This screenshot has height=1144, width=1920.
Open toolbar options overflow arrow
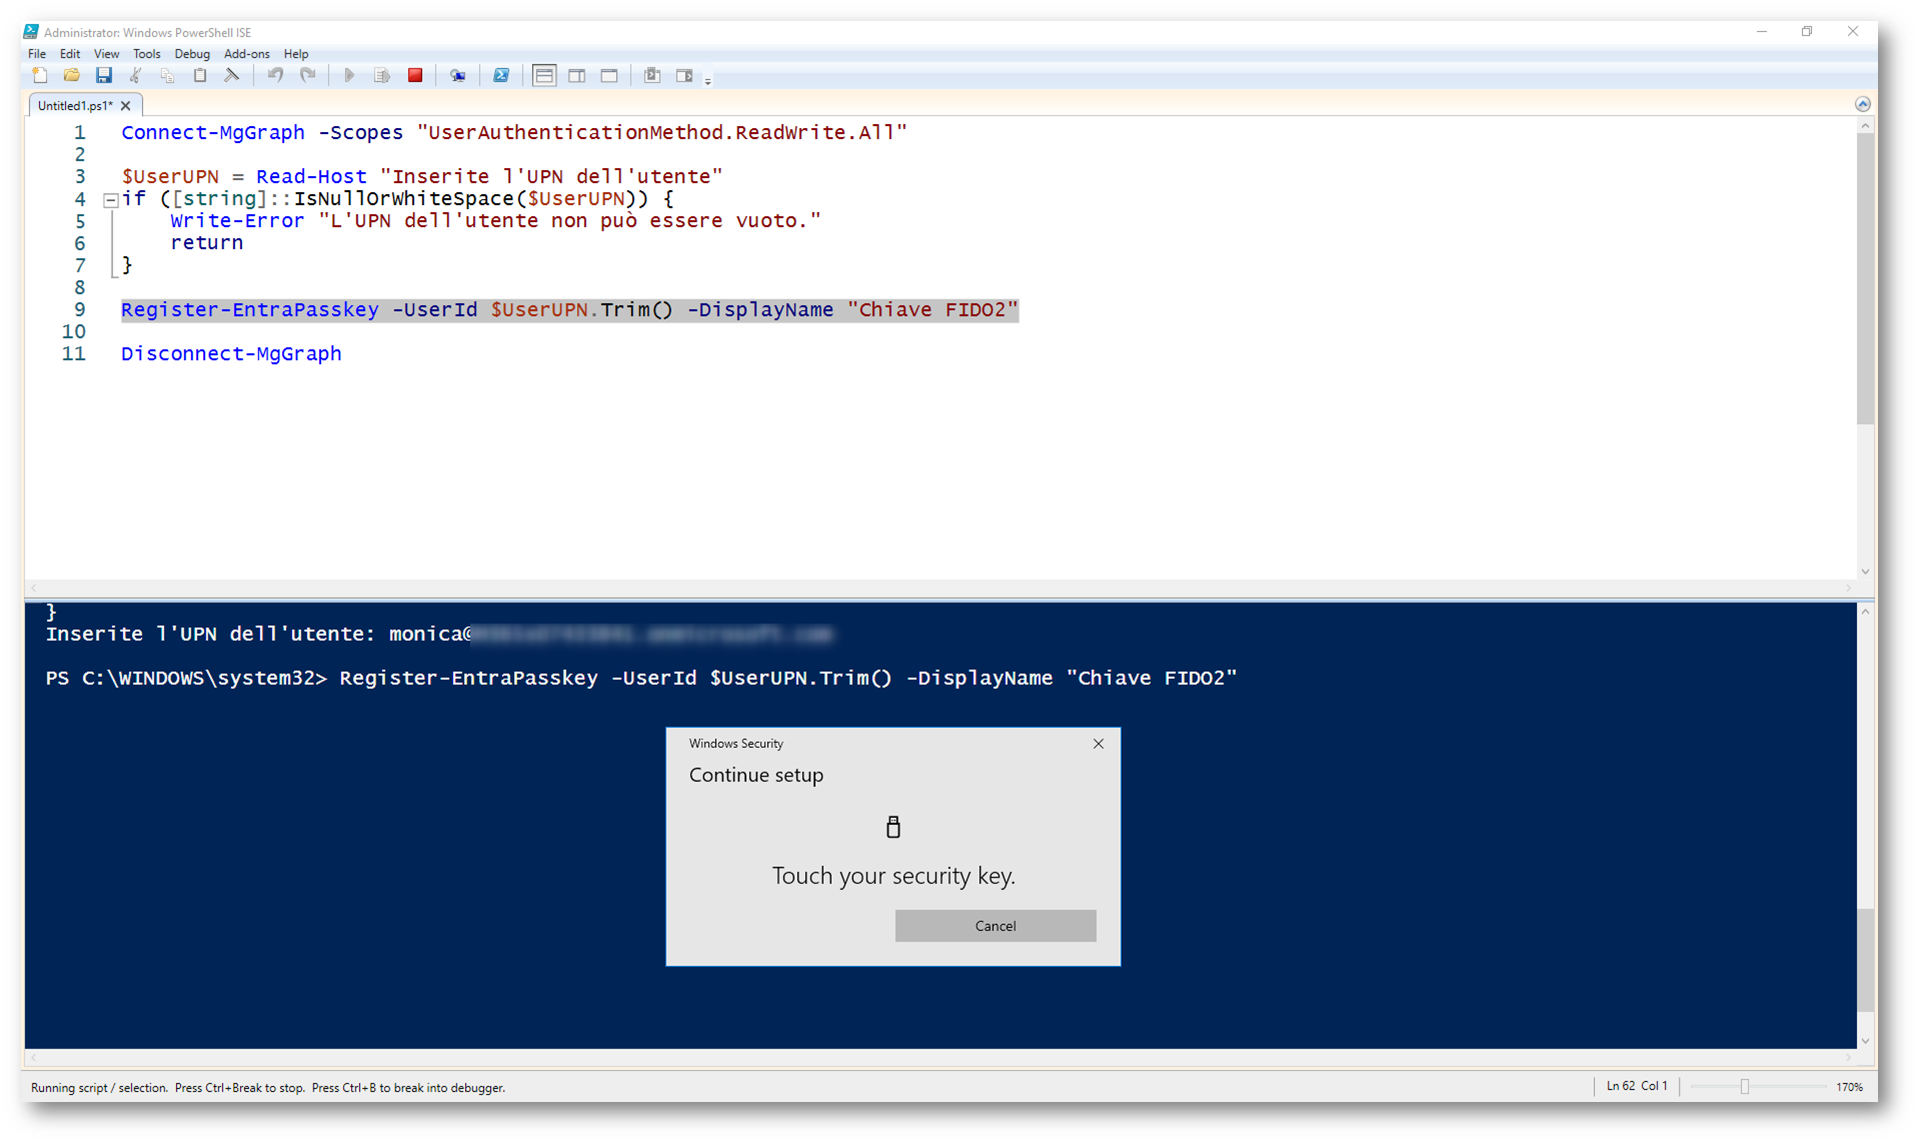[708, 80]
